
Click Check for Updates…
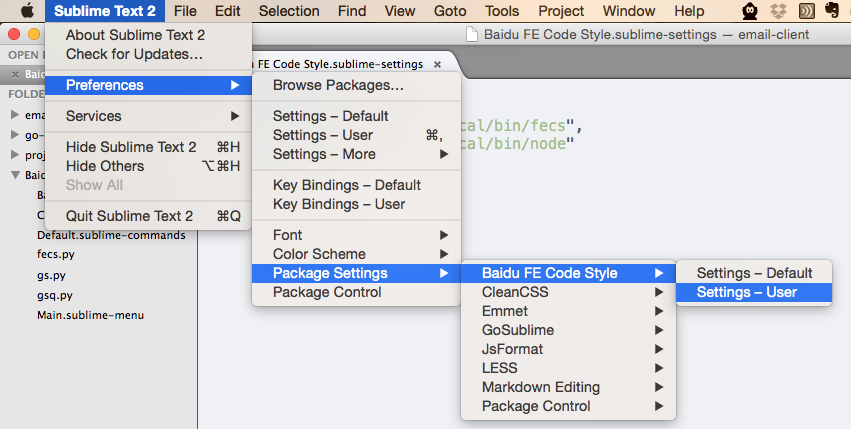[x=134, y=53]
